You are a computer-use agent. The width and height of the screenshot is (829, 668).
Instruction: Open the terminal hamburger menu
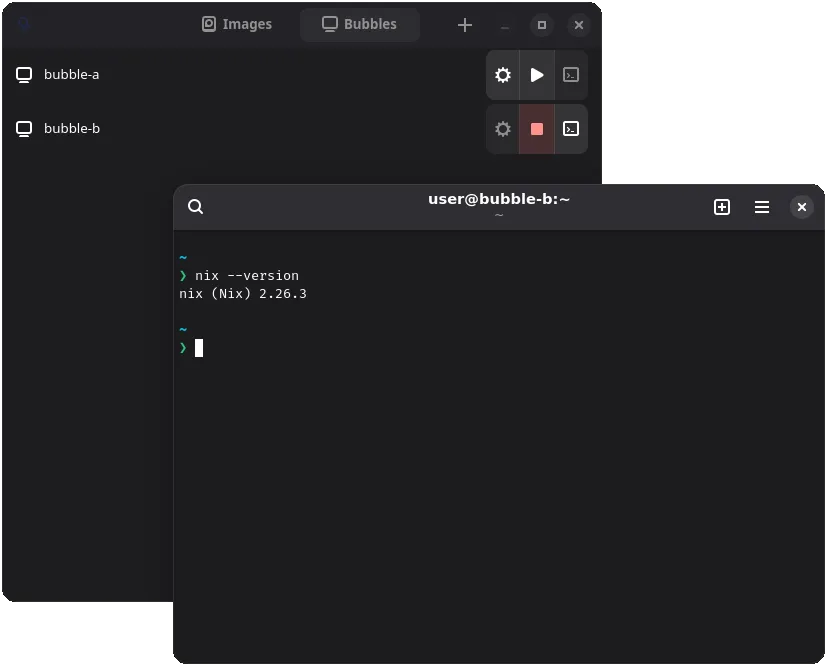pyautogui.click(x=762, y=207)
